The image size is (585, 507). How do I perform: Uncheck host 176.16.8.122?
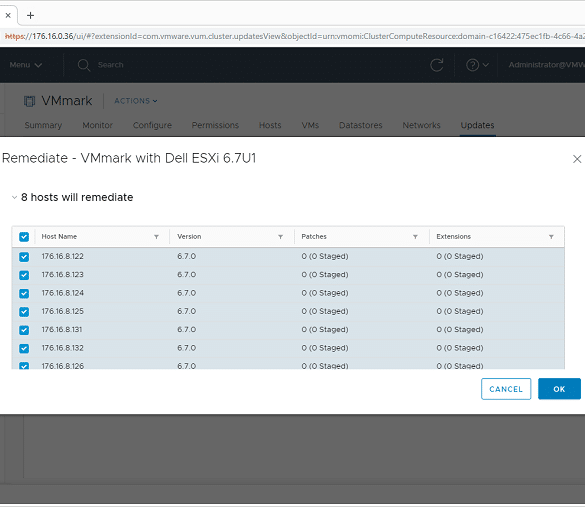coord(24,257)
